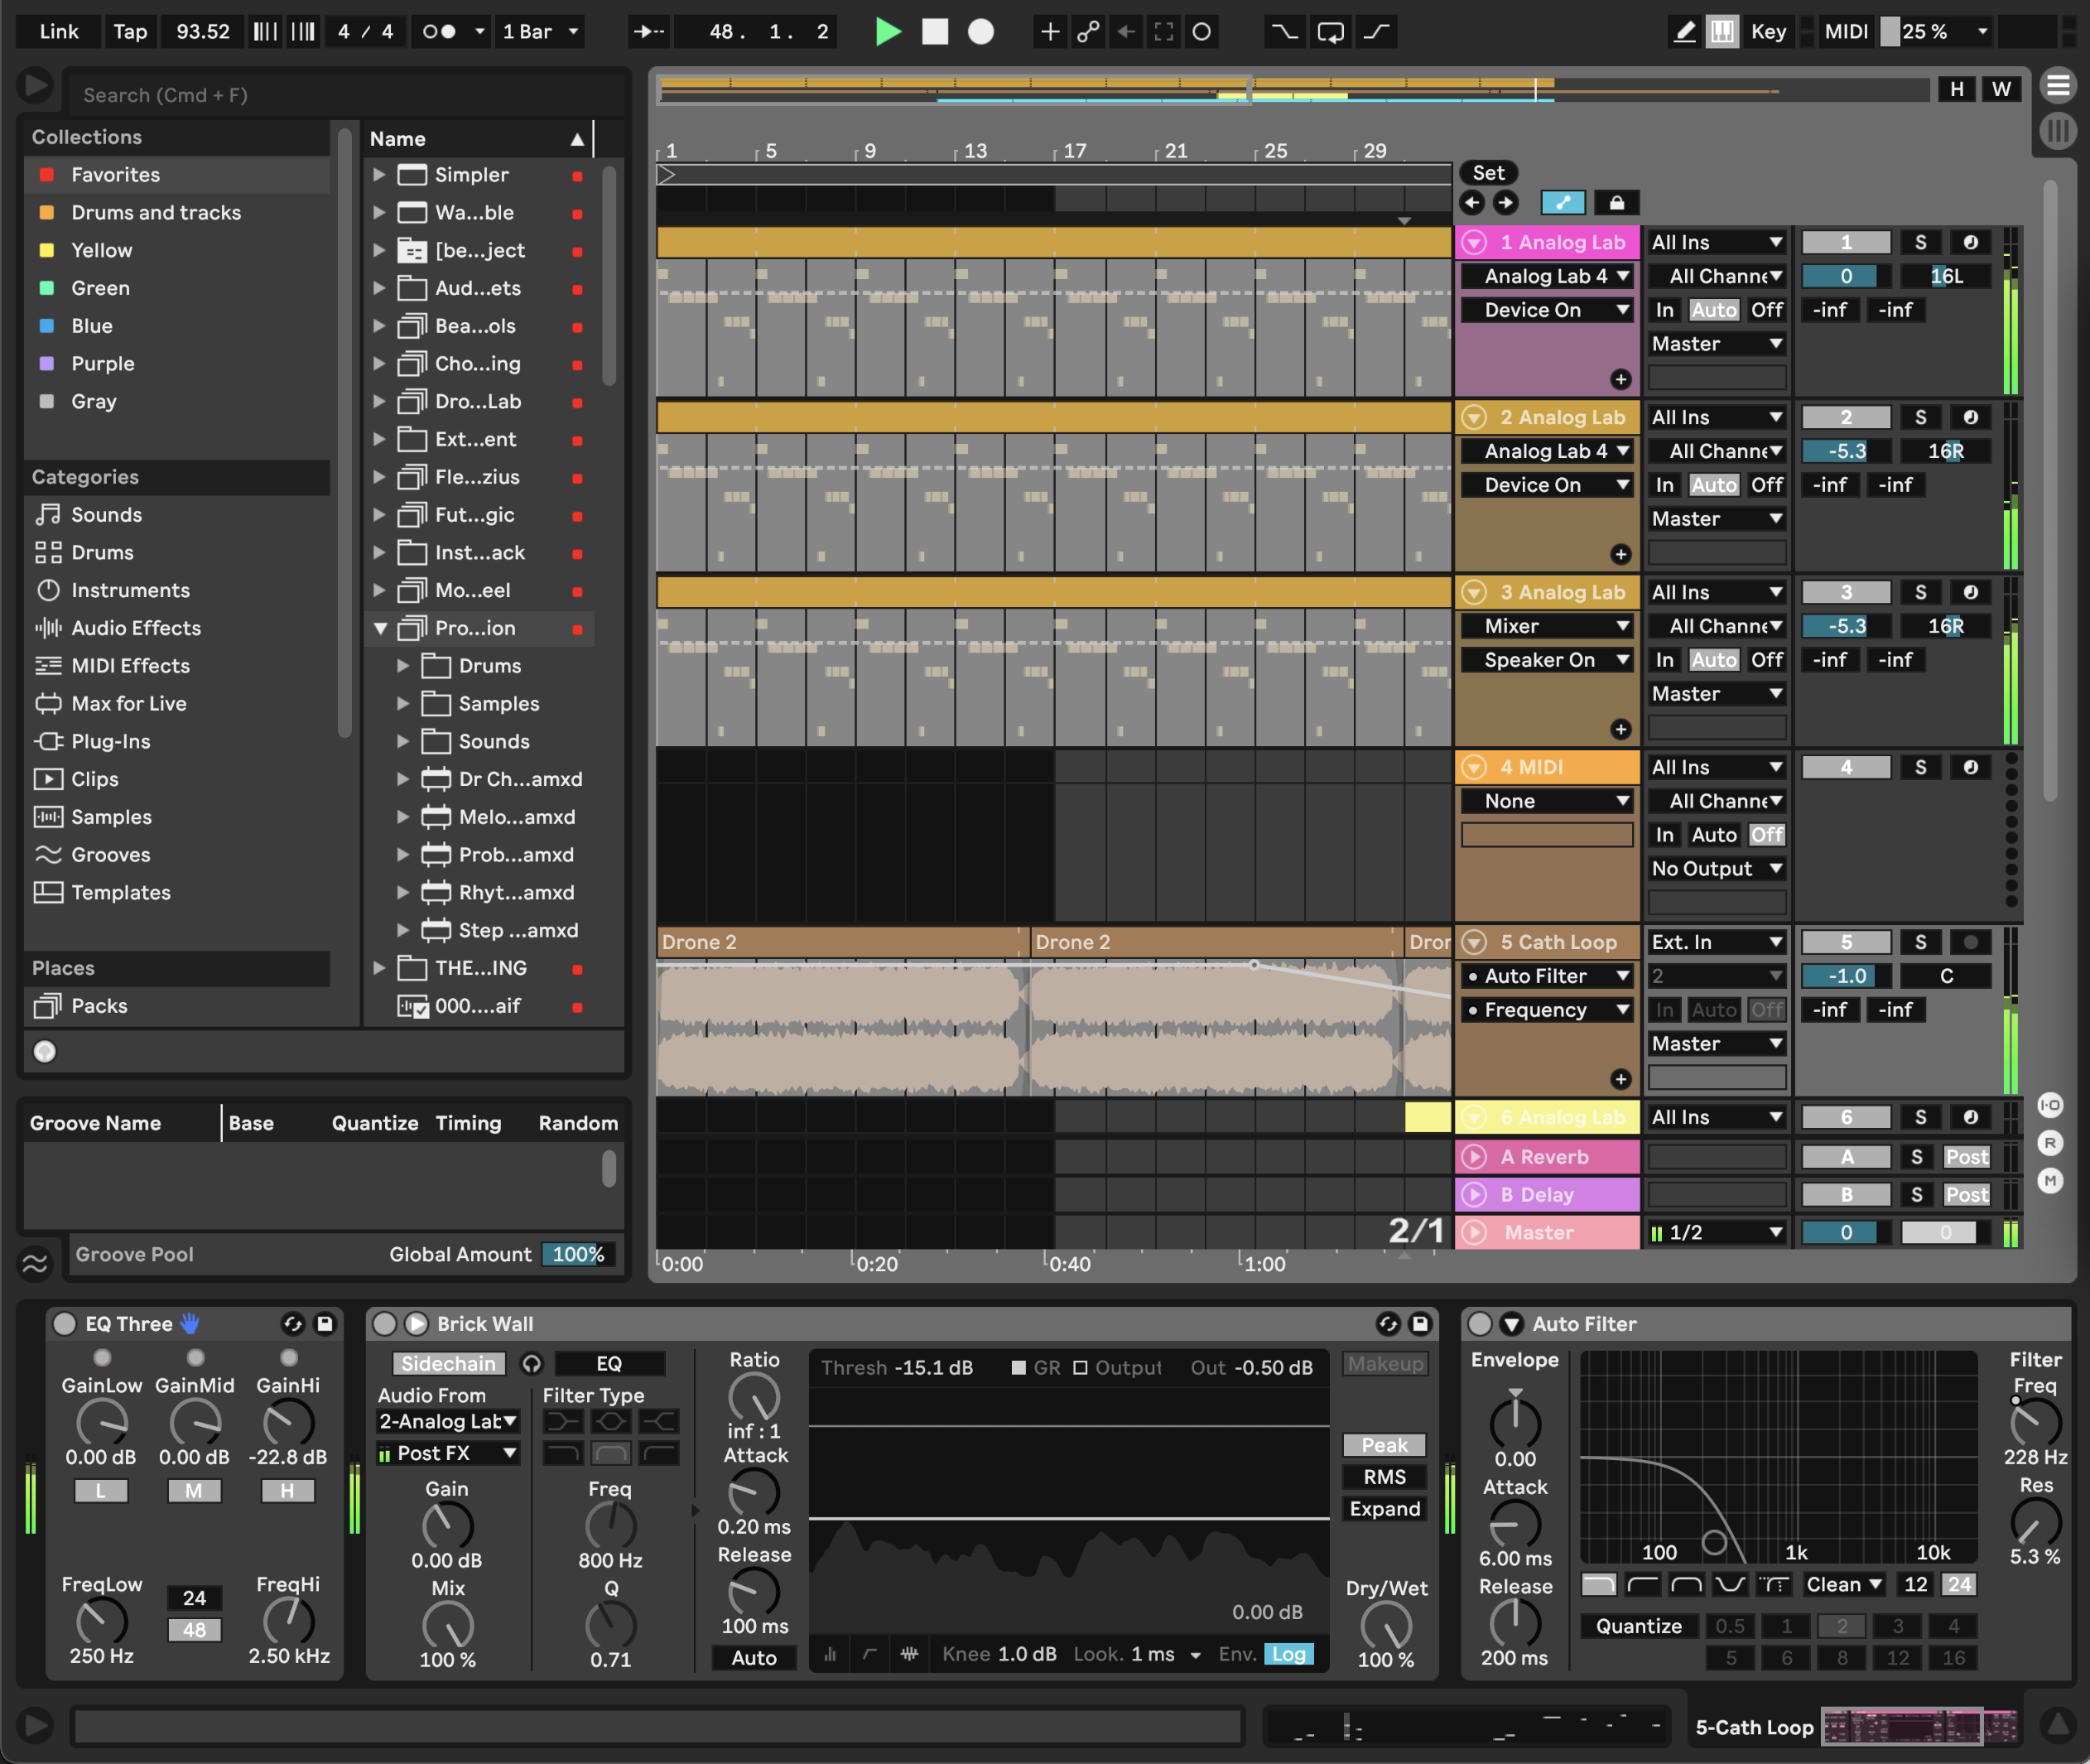Select Audio Effects category

tap(135, 628)
